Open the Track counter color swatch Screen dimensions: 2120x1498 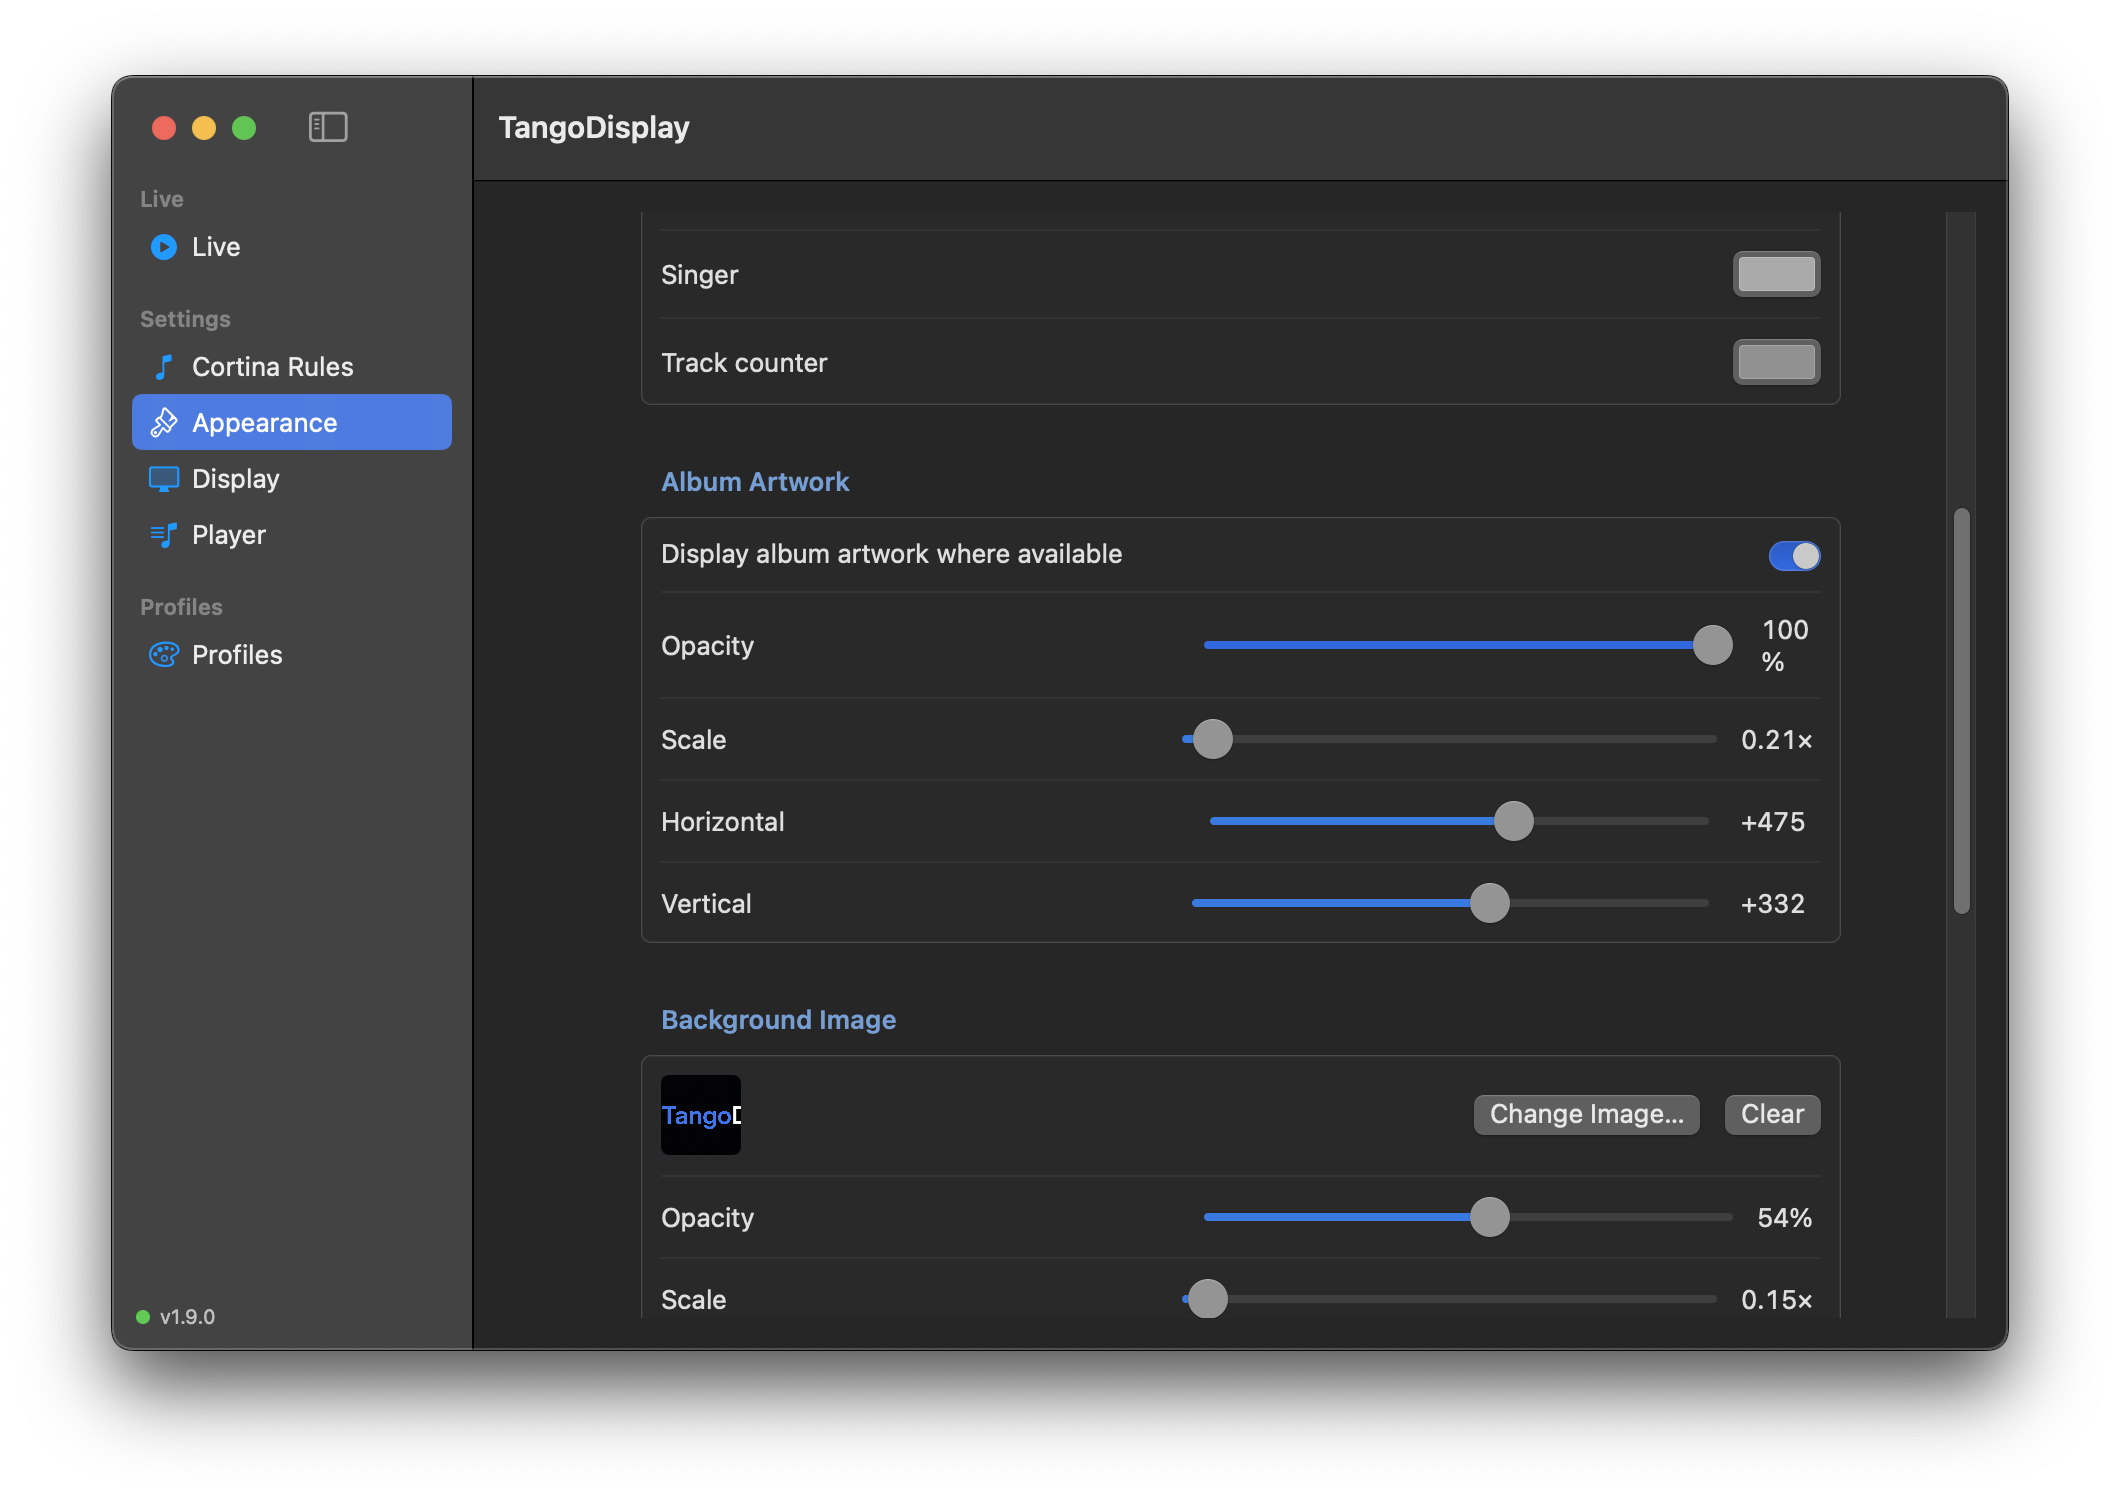[1776, 362]
